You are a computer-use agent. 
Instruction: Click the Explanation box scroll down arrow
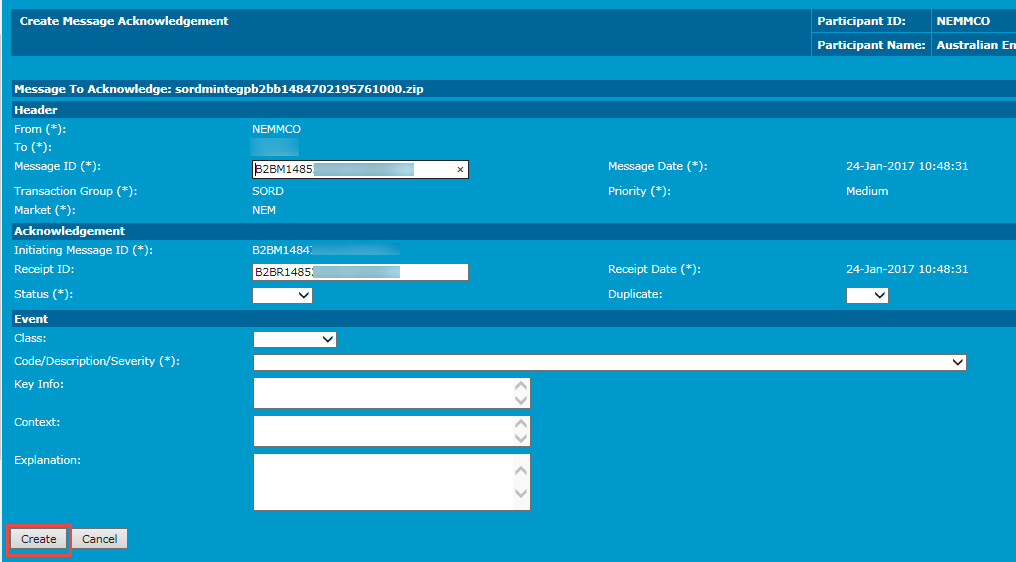(x=520, y=493)
